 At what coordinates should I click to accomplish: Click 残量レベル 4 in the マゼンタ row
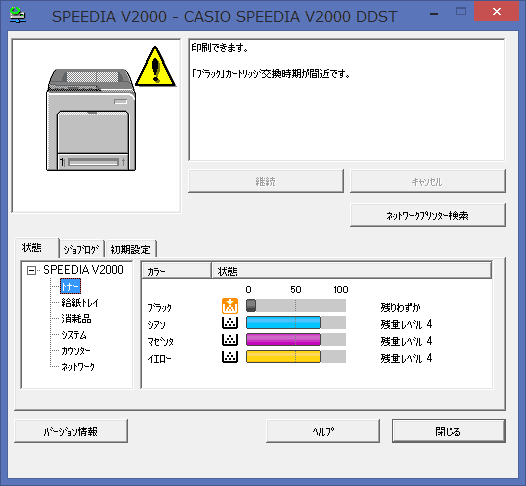click(406, 341)
